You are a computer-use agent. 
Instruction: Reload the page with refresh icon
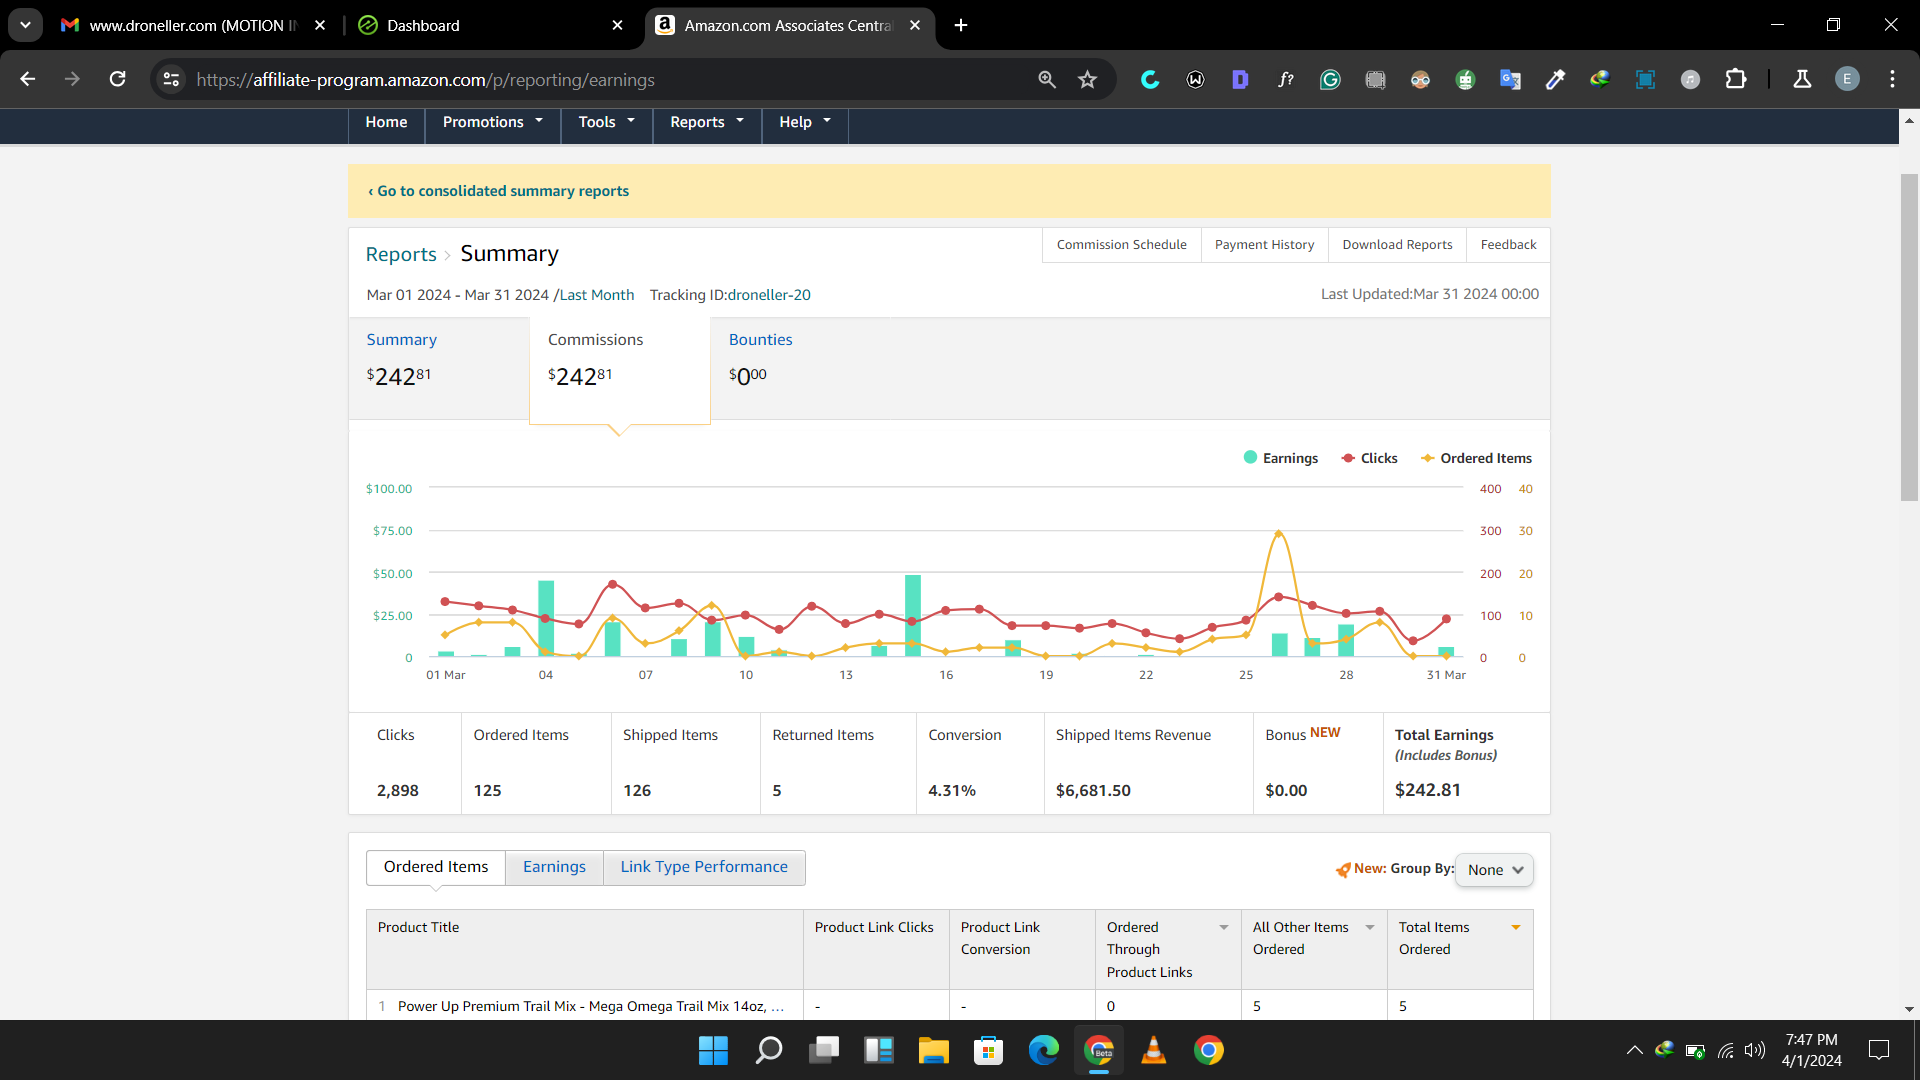tap(117, 79)
